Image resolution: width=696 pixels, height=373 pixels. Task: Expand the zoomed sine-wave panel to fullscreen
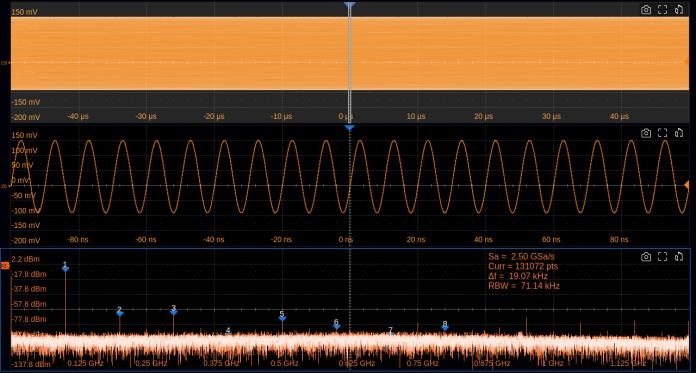pyautogui.click(x=662, y=133)
